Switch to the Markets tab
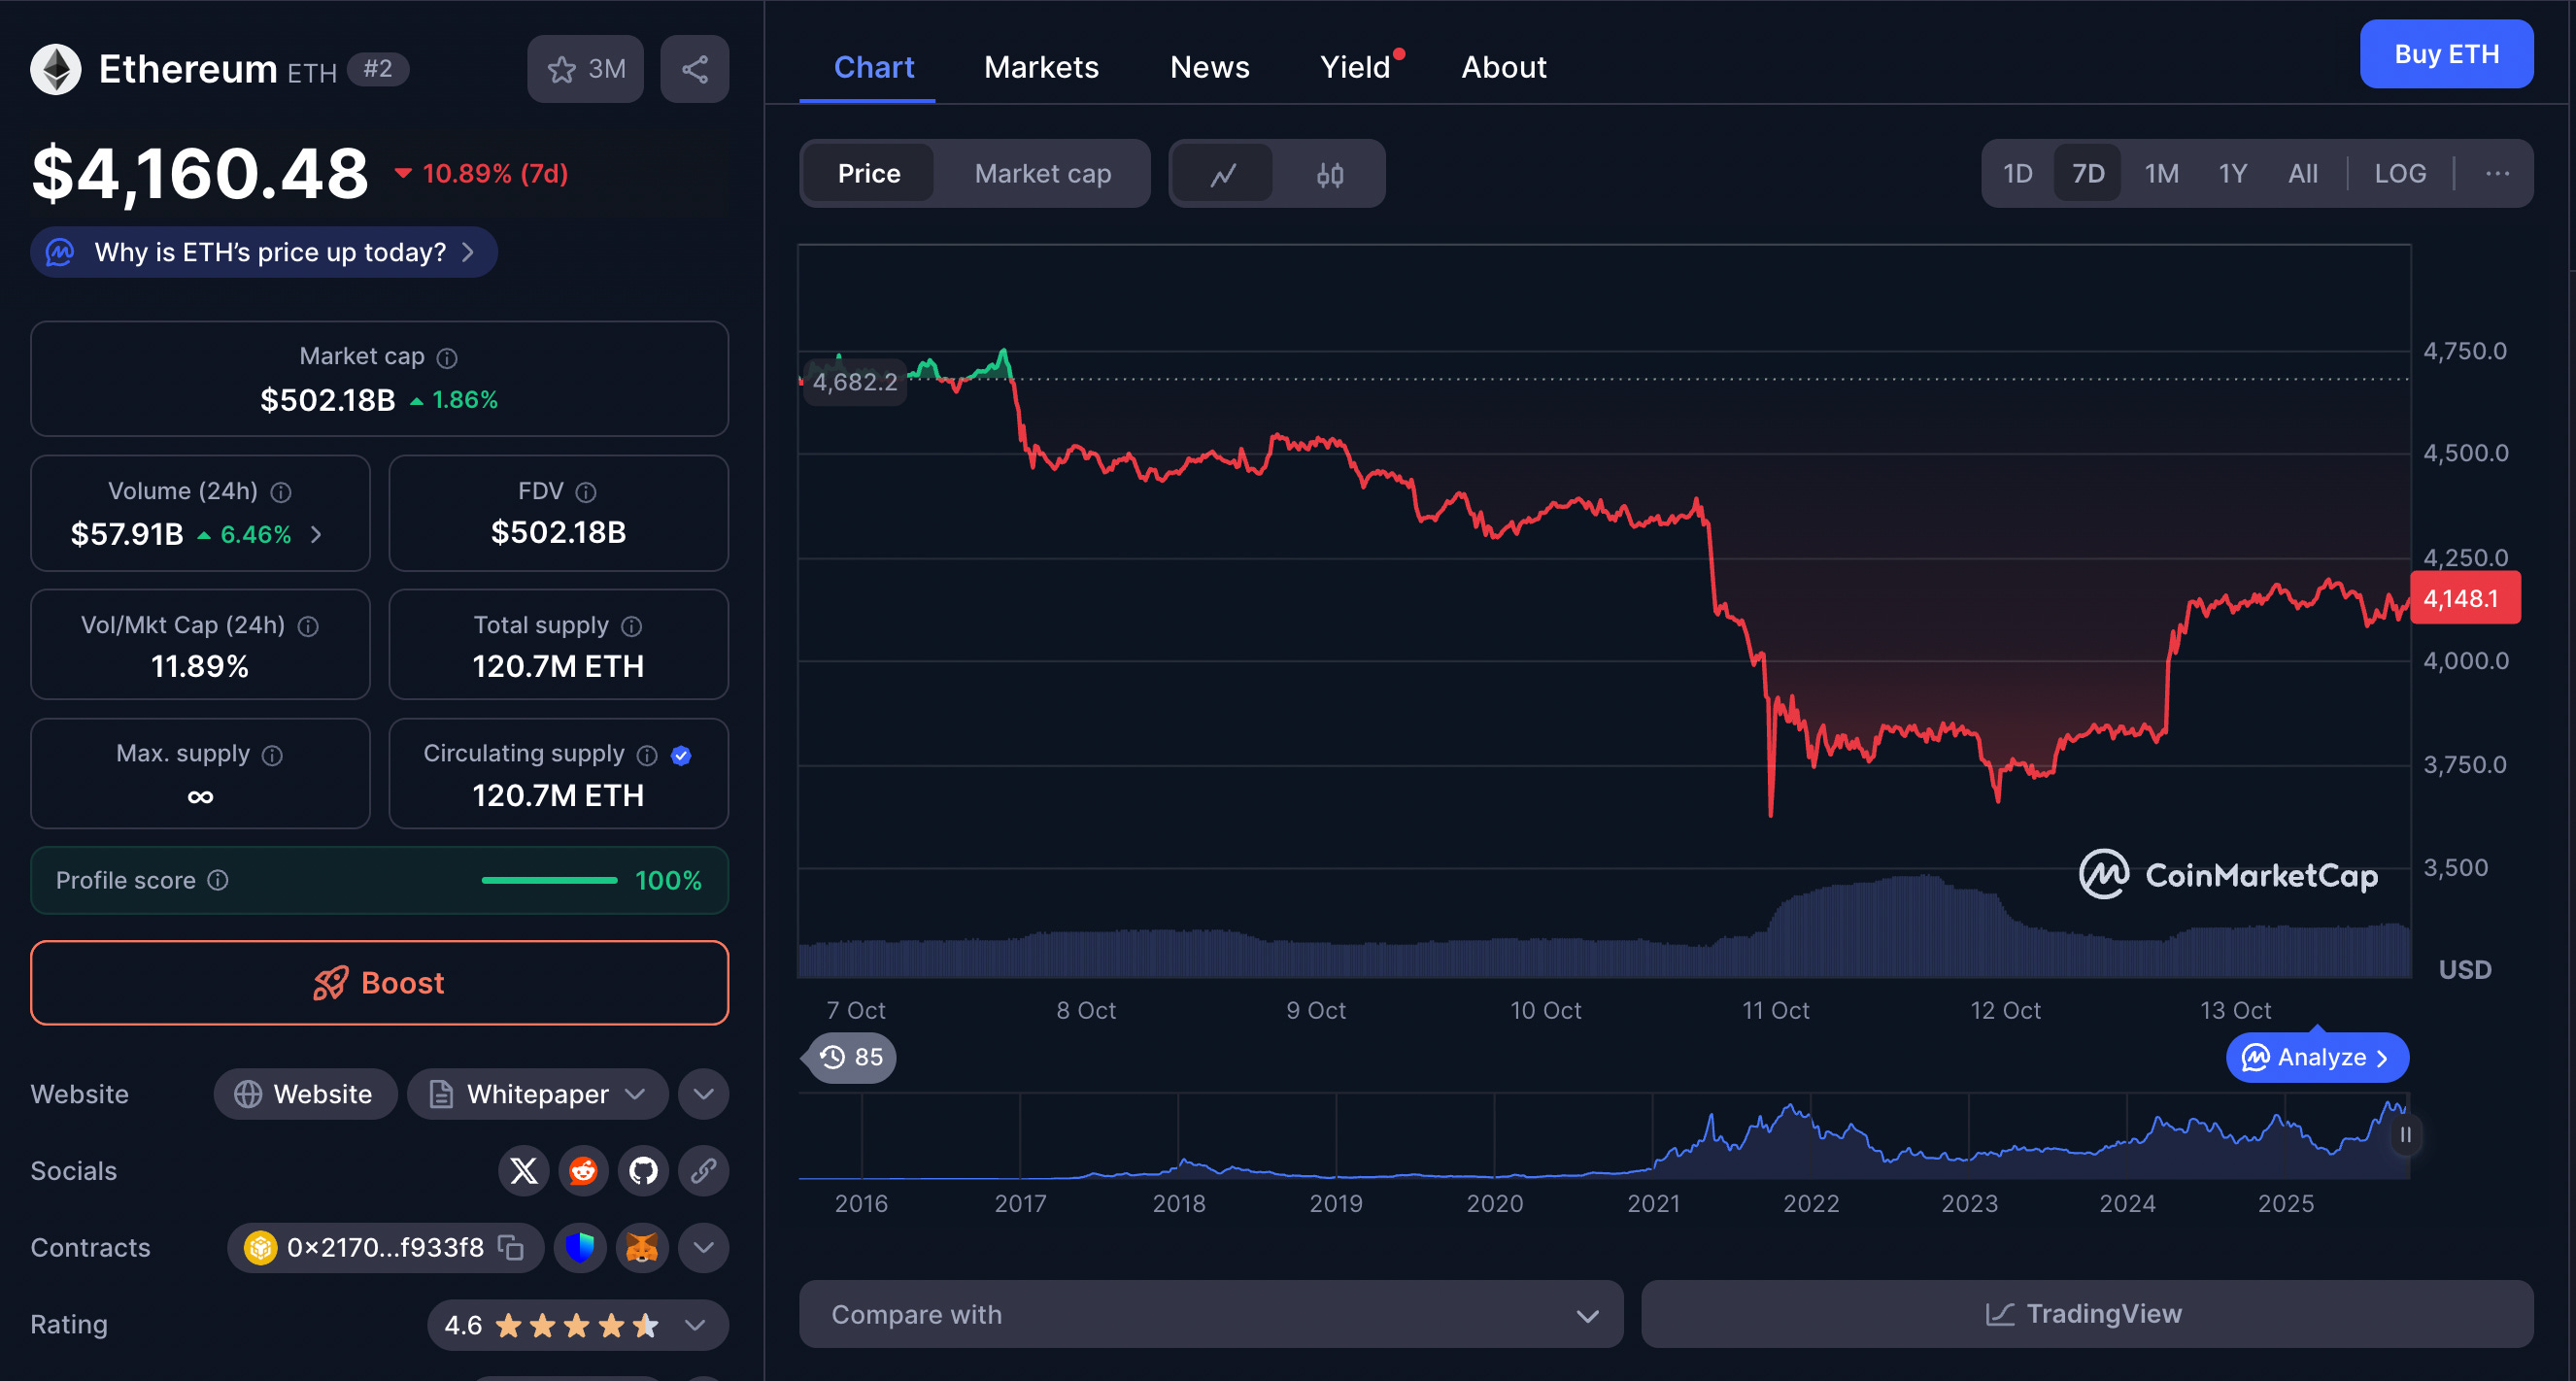Image resolution: width=2576 pixels, height=1381 pixels. tap(1041, 66)
